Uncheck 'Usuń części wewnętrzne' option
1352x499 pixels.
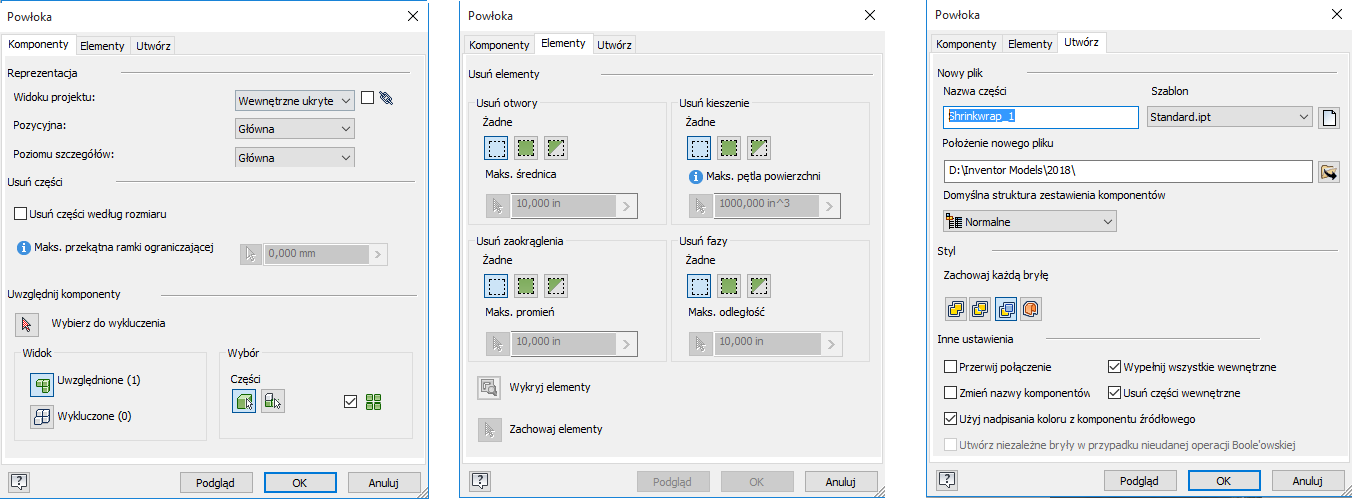(x=1116, y=393)
